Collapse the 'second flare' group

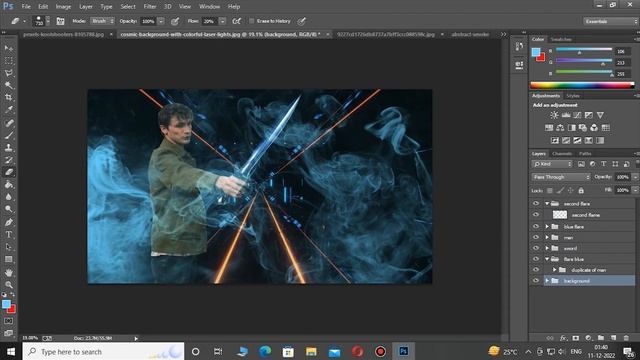(x=547, y=203)
